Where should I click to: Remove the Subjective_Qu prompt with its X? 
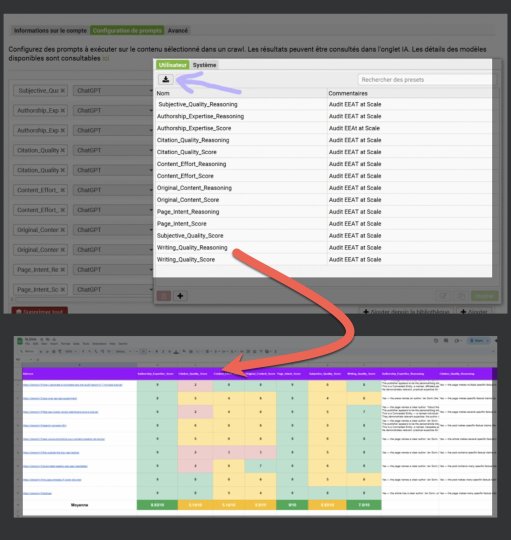click(x=63, y=91)
